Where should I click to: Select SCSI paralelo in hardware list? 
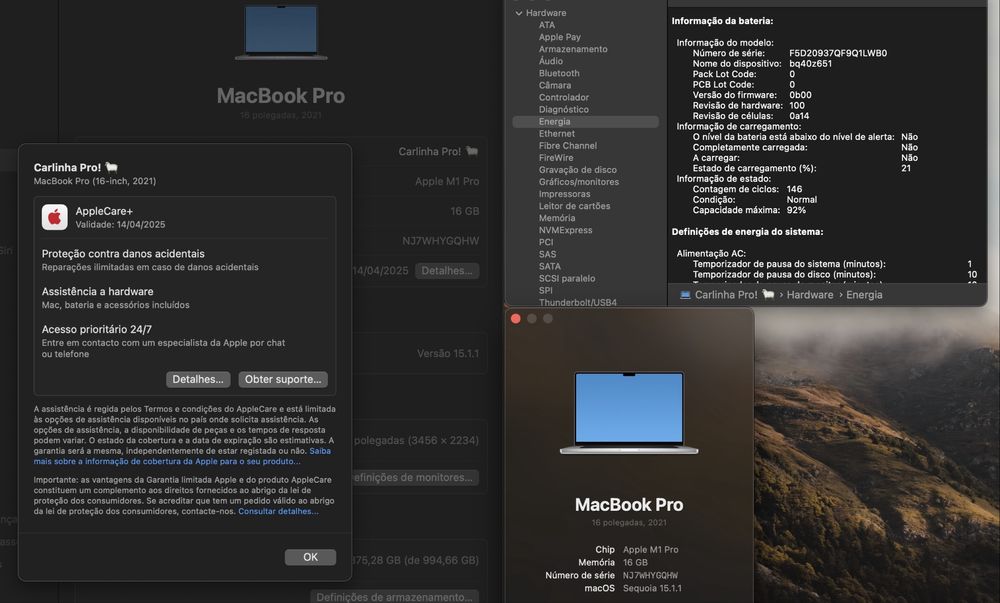tap(567, 279)
